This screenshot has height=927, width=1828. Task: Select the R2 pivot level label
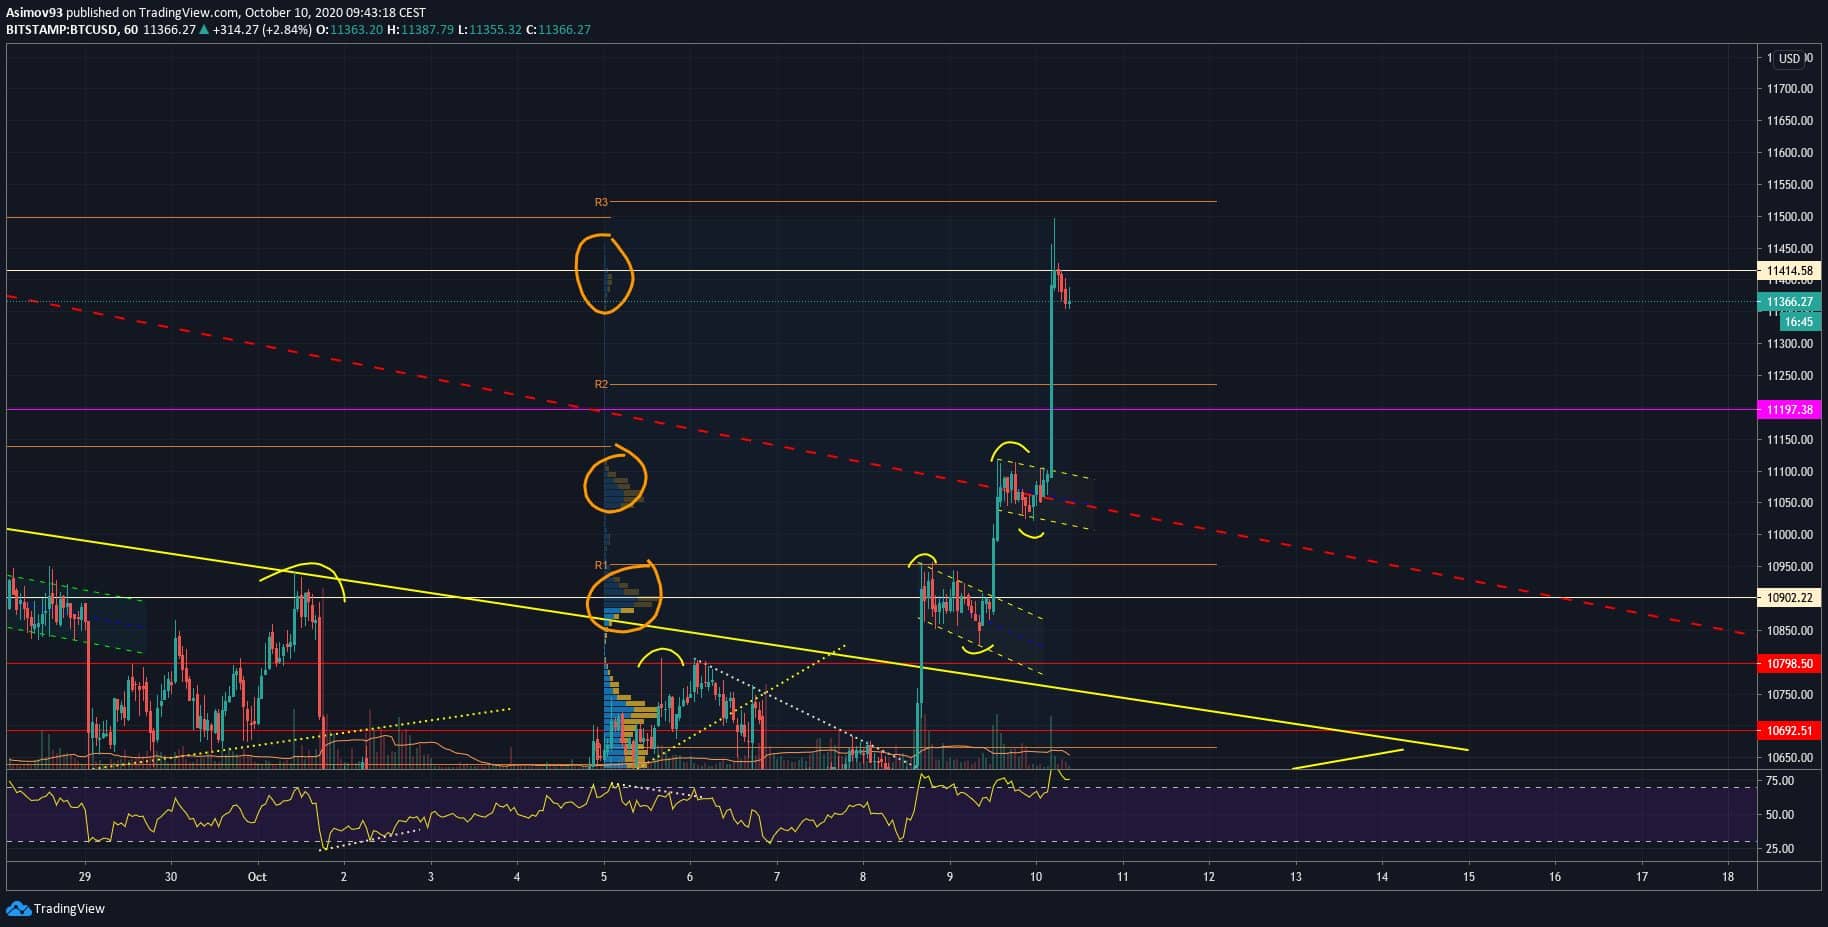tap(601, 384)
